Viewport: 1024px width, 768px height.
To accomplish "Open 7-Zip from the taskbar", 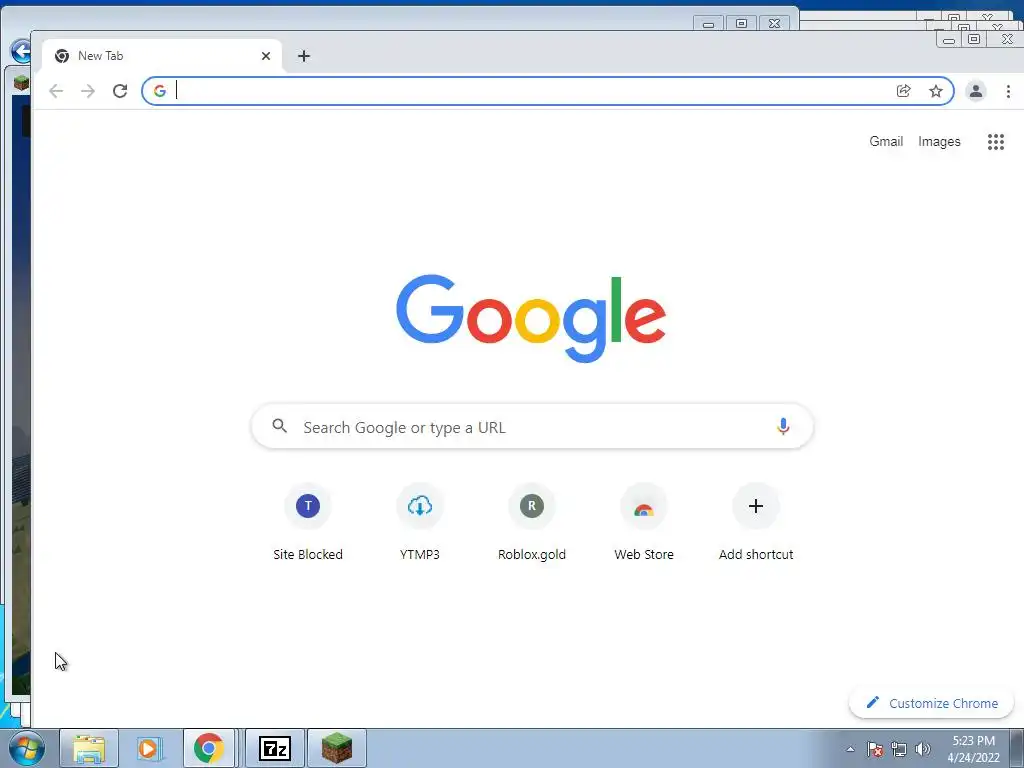I will (275, 748).
